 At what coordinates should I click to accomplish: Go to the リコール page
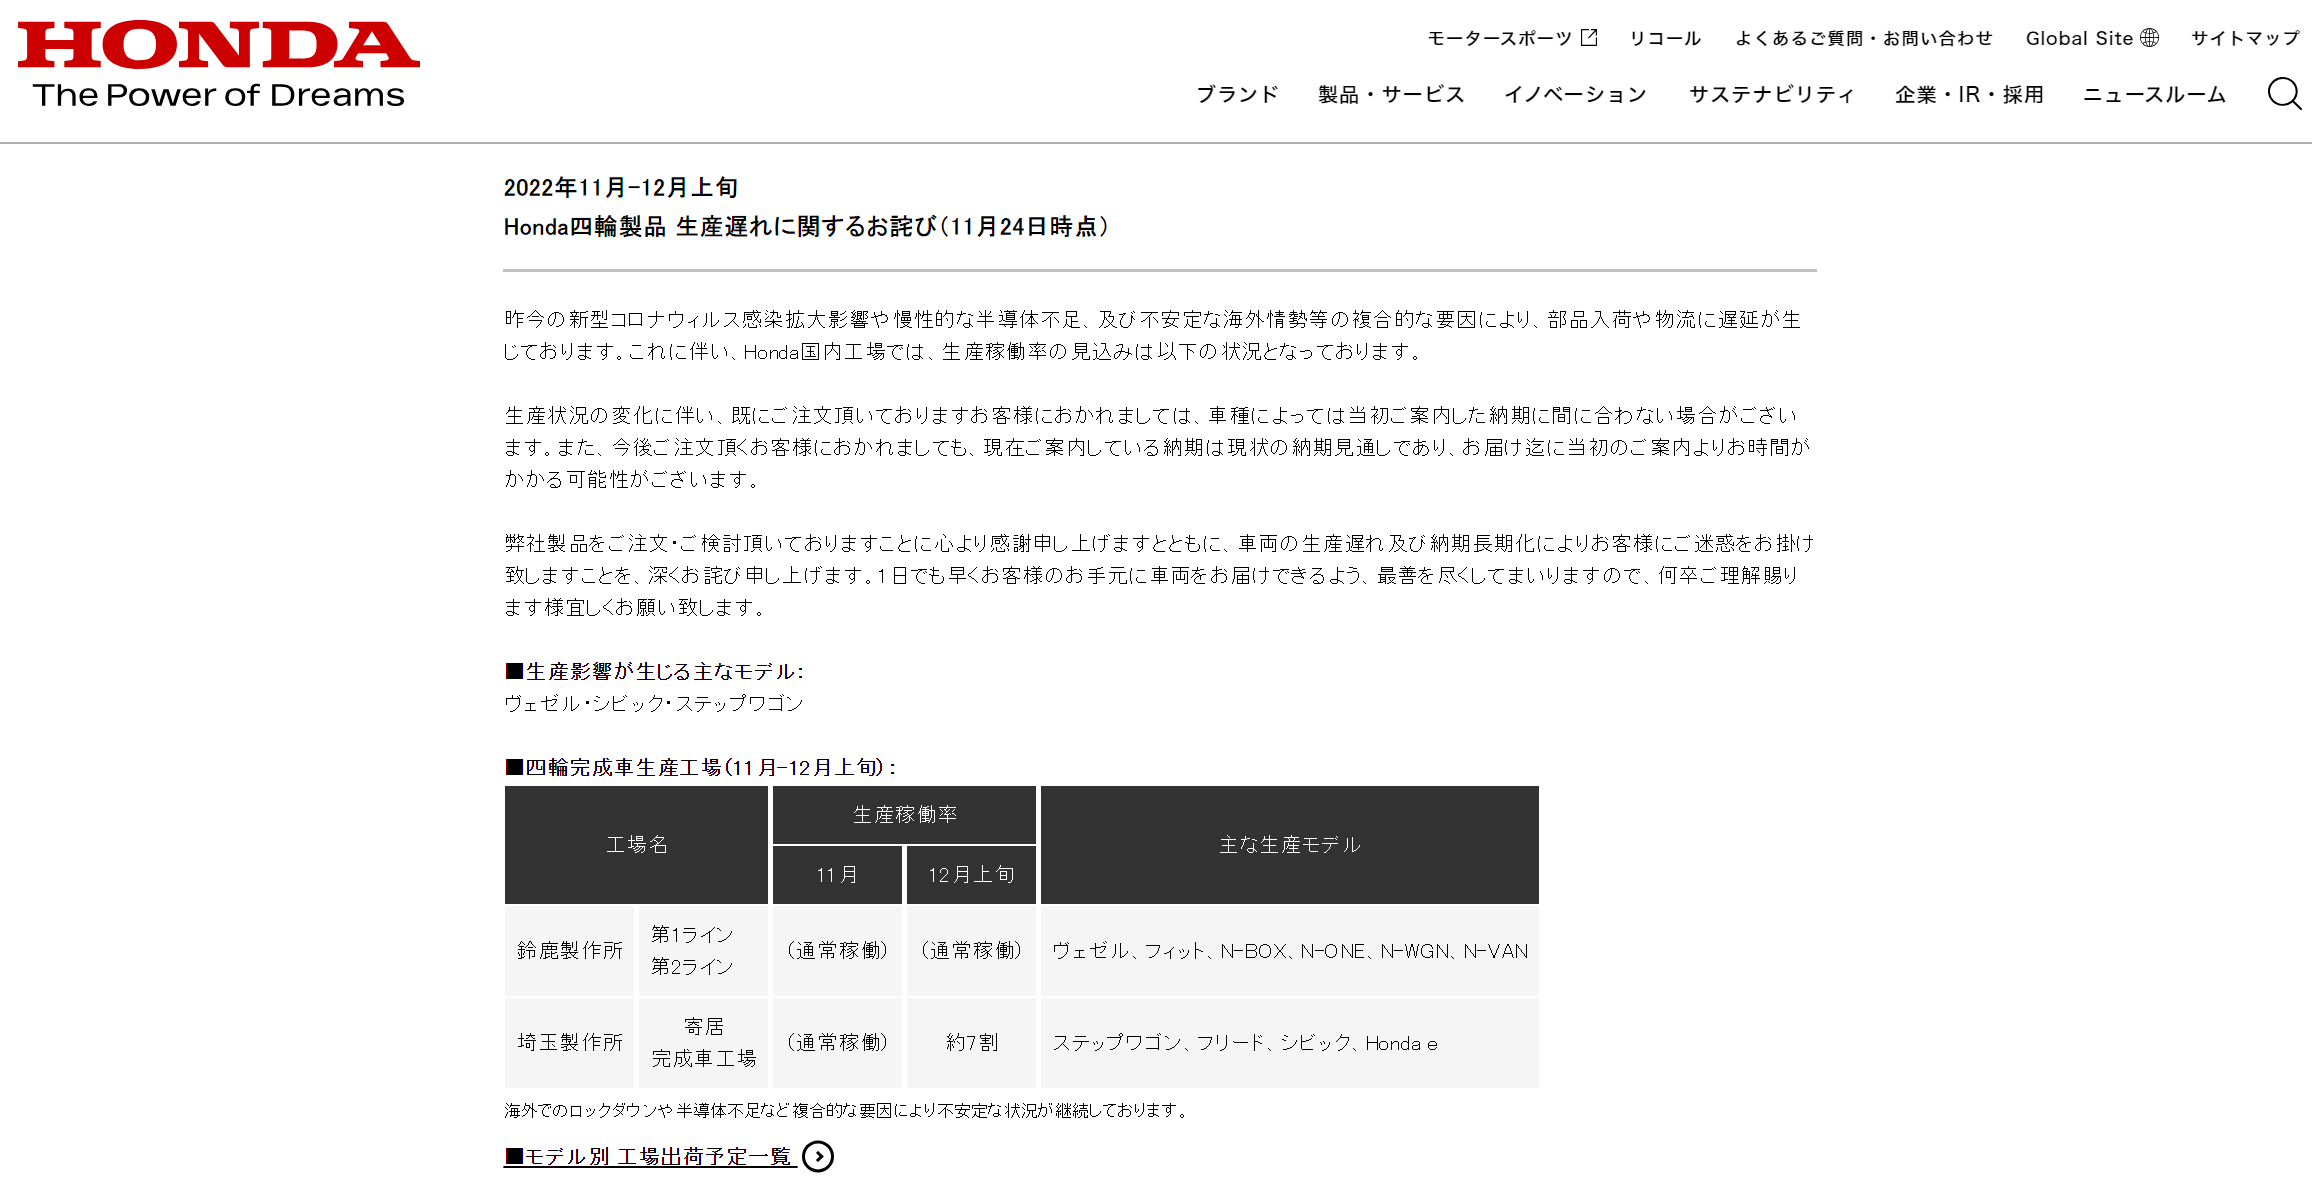tap(1665, 38)
